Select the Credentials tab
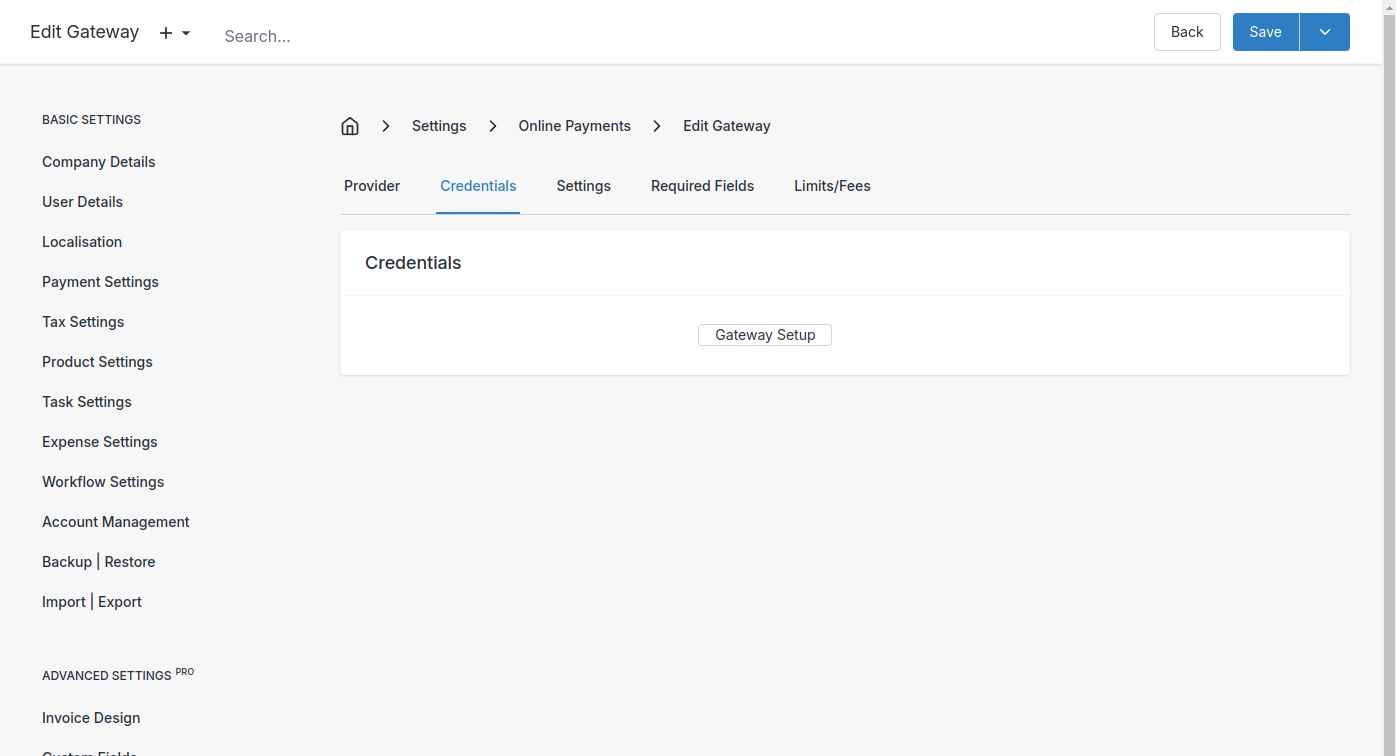 point(478,186)
